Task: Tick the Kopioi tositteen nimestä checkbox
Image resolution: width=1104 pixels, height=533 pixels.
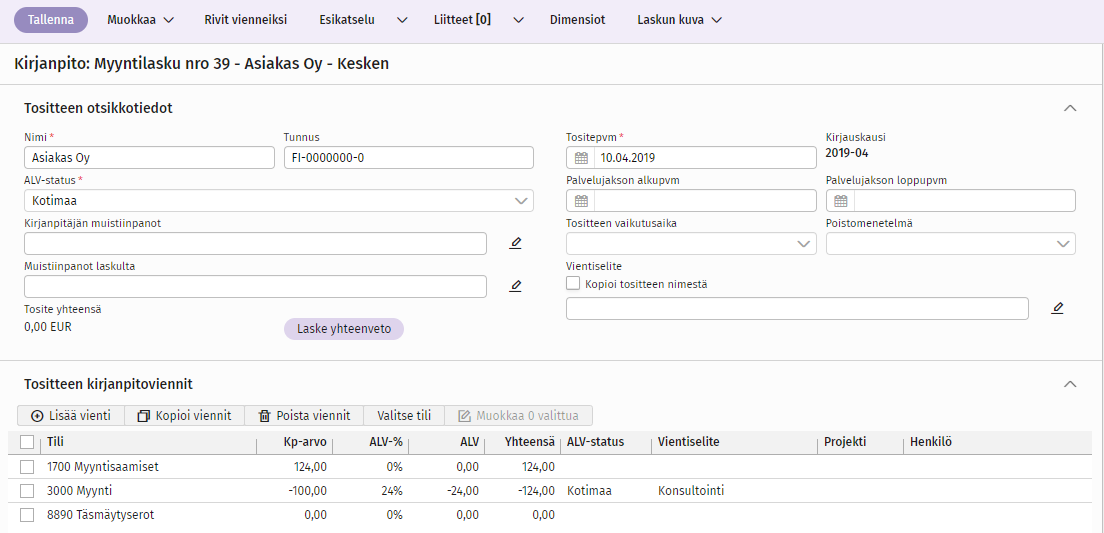Action: 573,284
